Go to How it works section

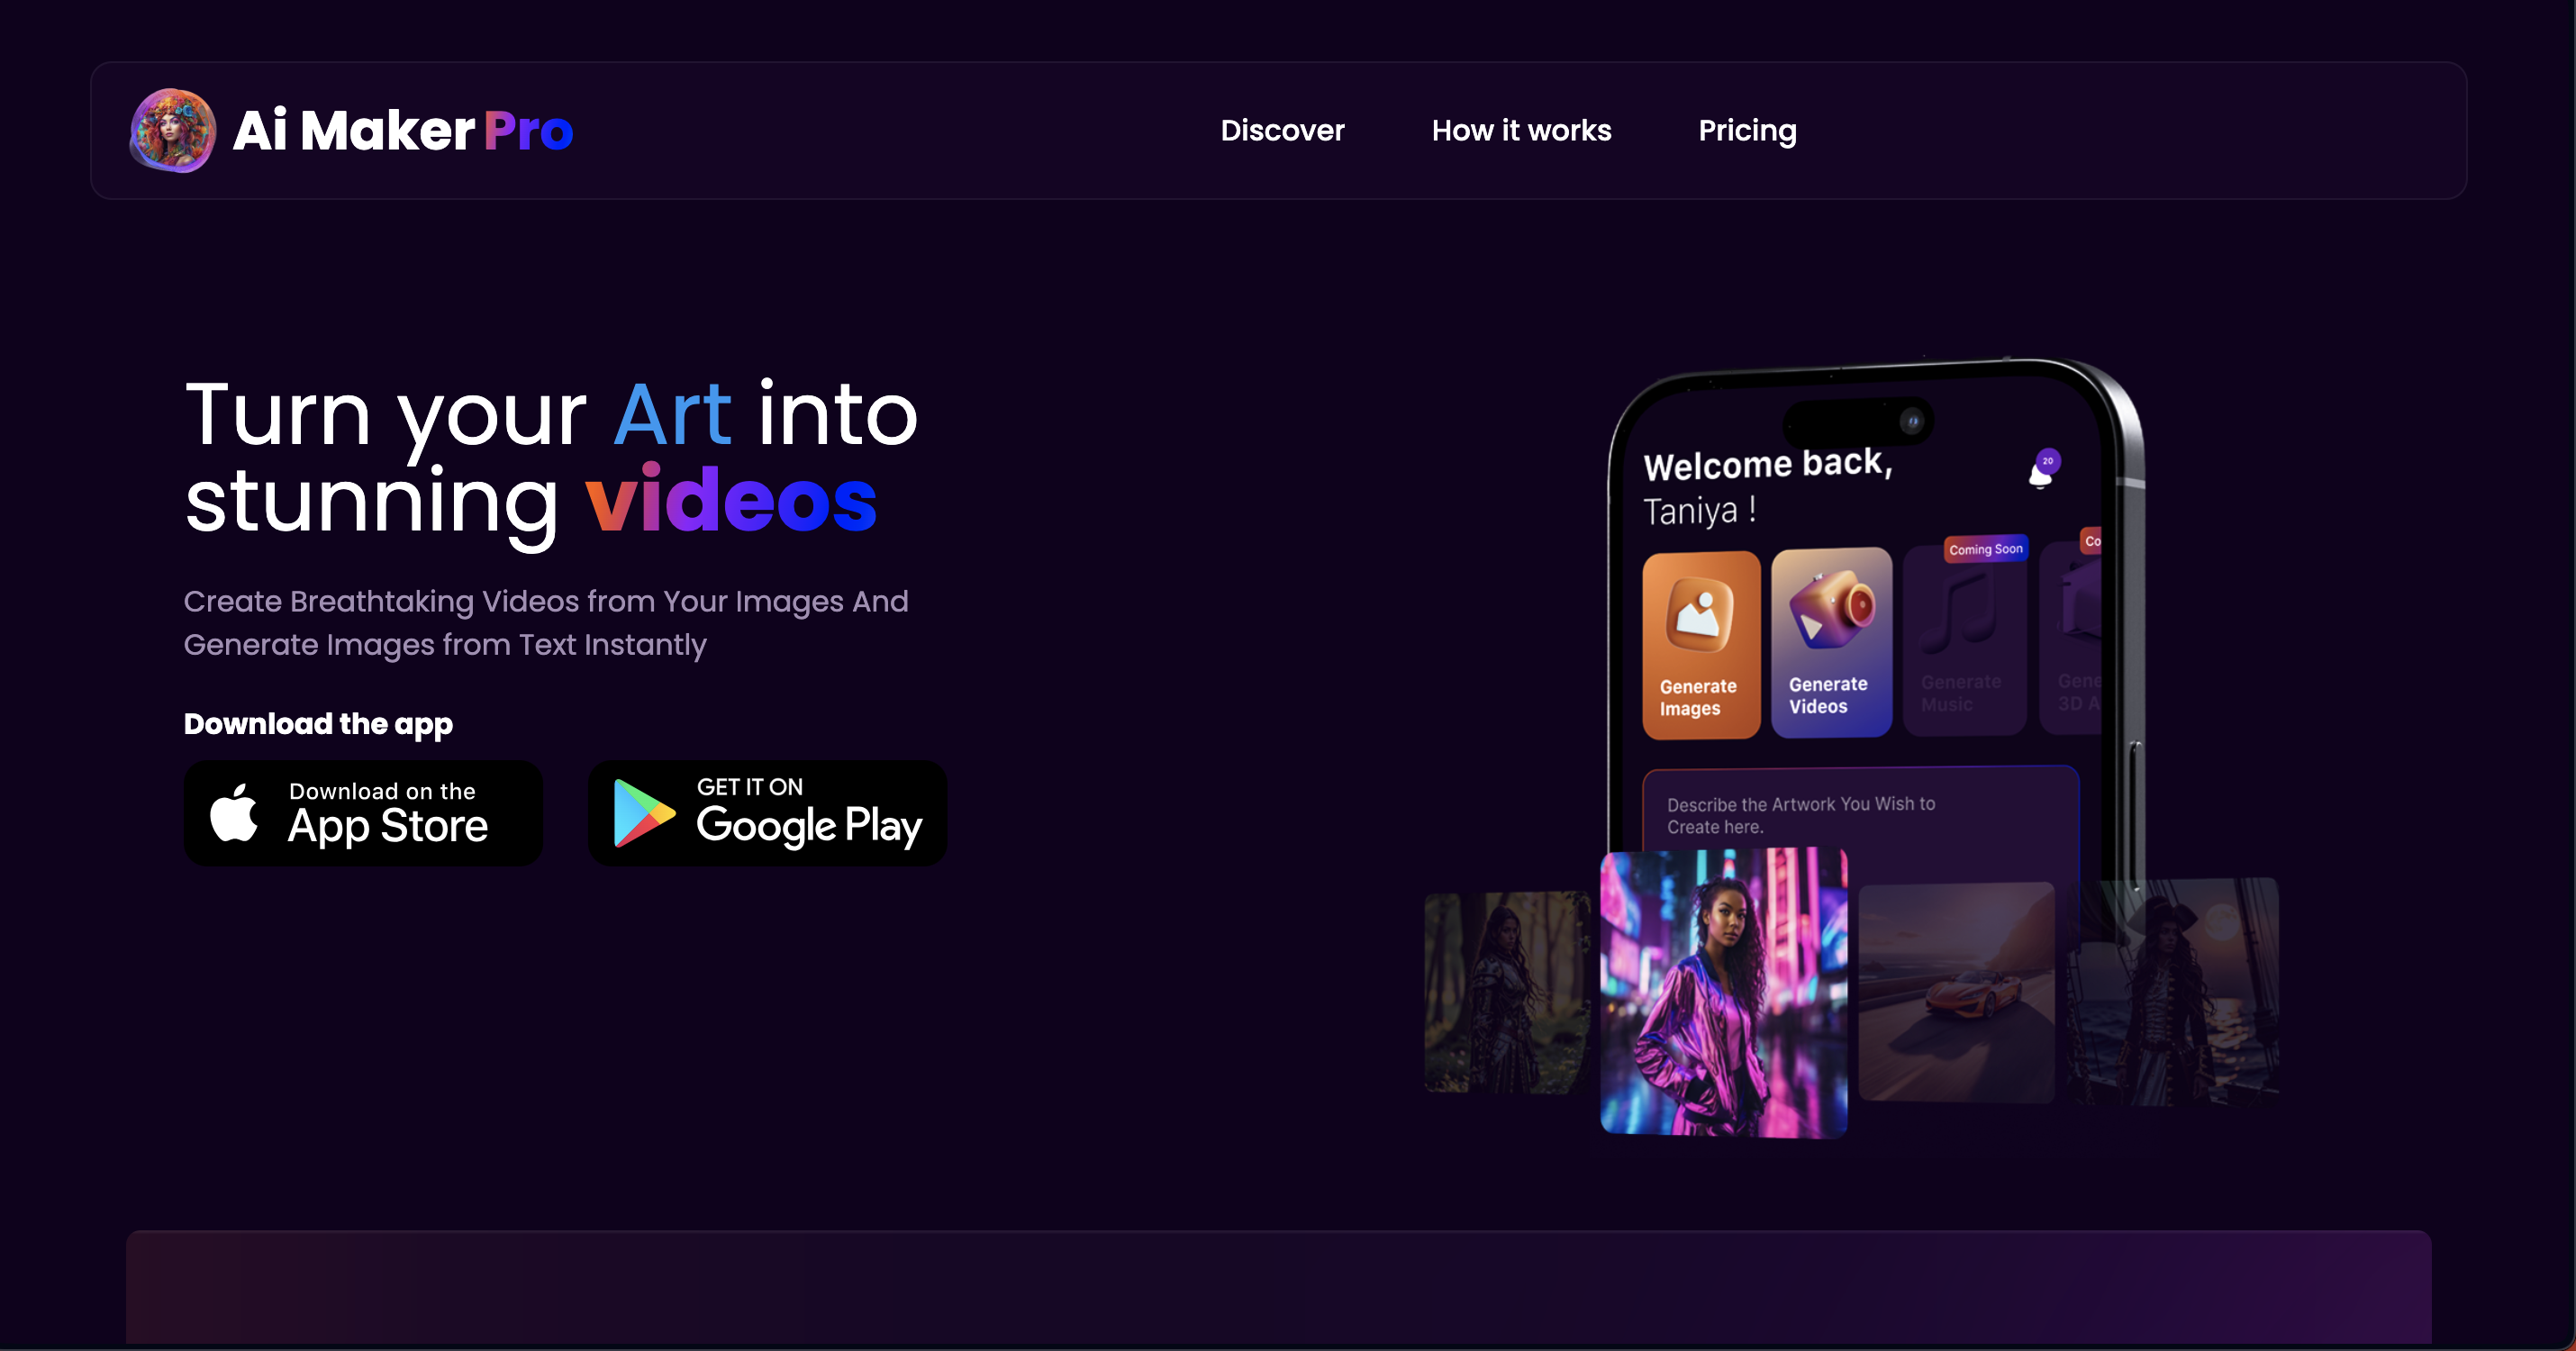(x=1521, y=131)
